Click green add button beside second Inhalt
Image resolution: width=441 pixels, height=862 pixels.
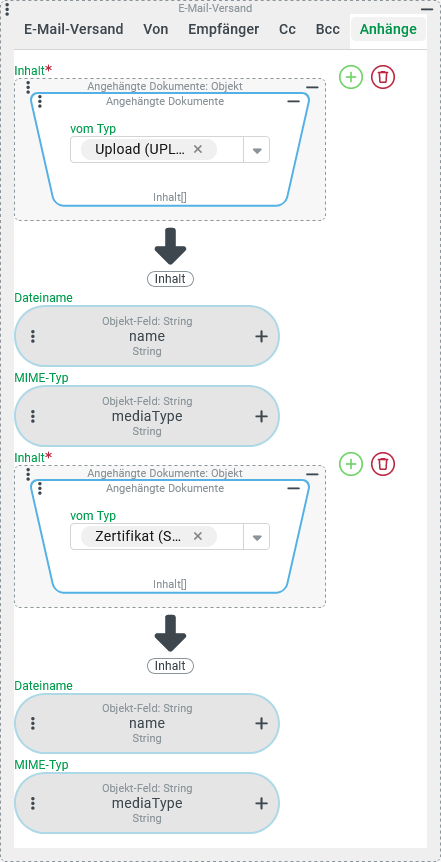[x=351, y=464]
